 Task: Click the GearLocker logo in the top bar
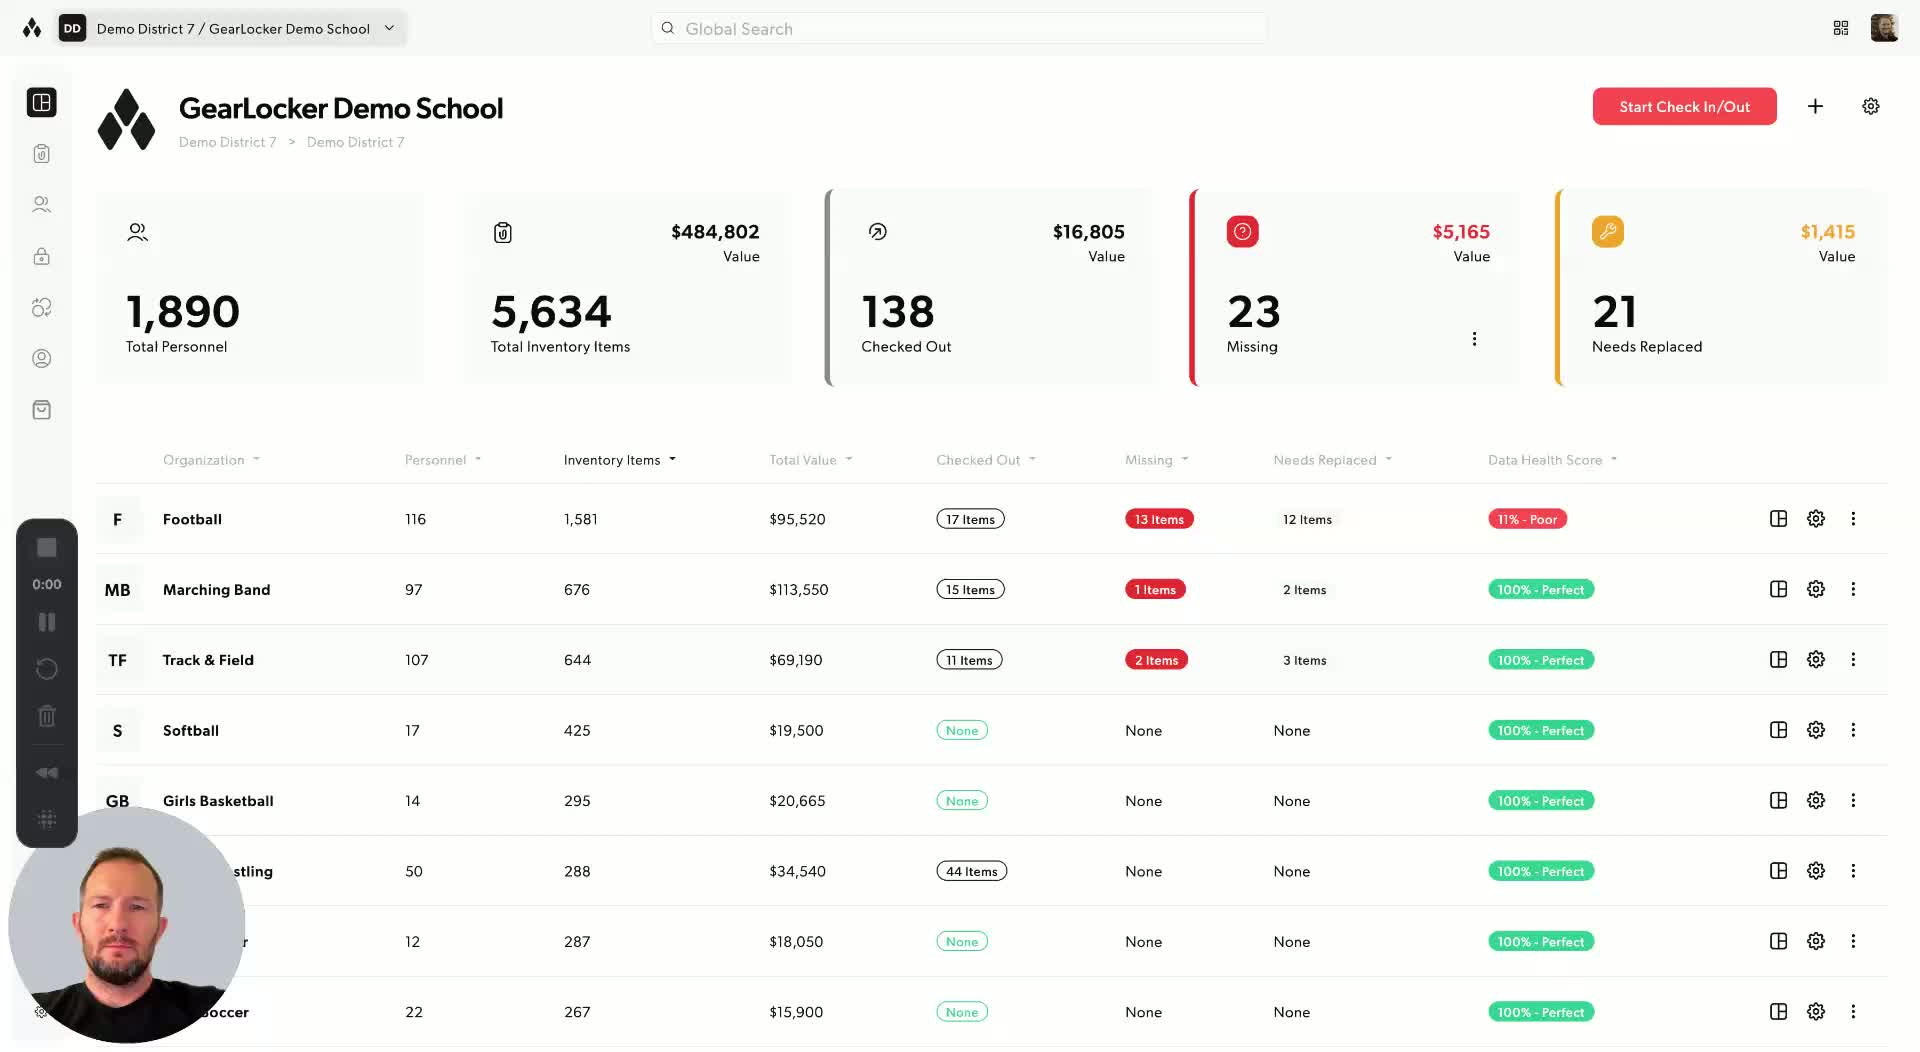[x=32, y=28]
